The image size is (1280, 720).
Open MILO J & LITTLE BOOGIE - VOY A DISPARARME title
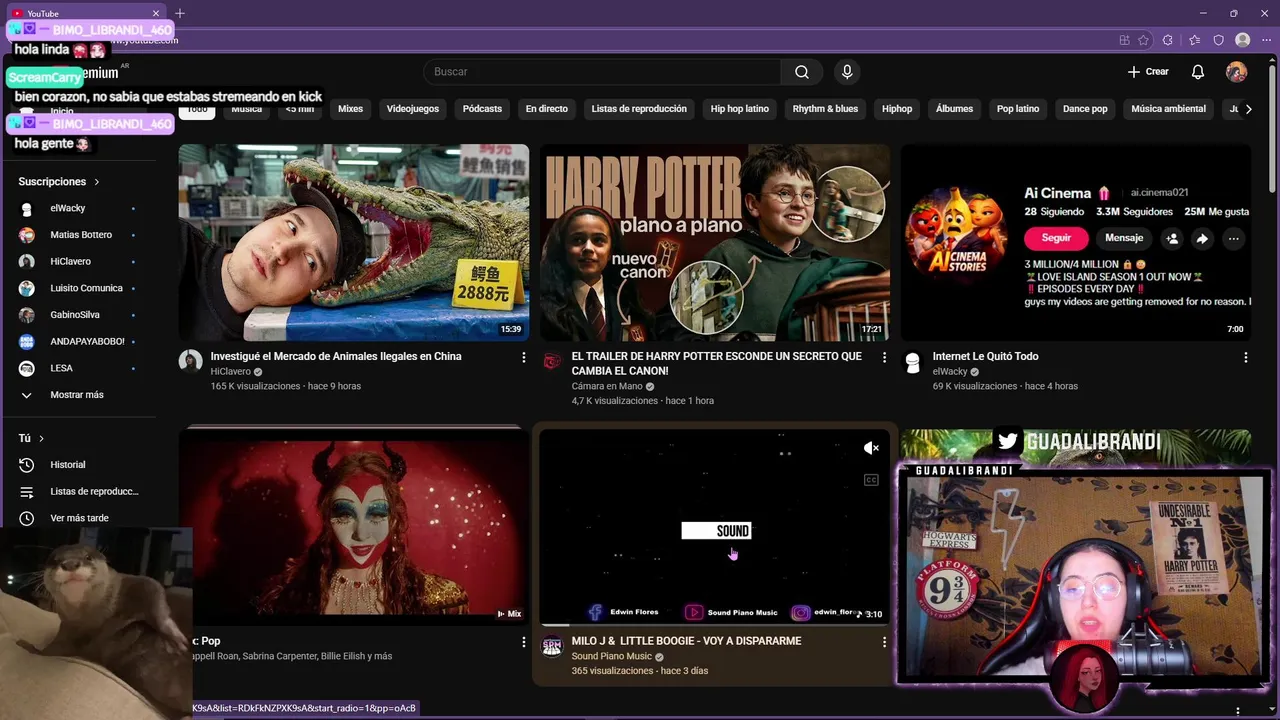tap(686, 641)
